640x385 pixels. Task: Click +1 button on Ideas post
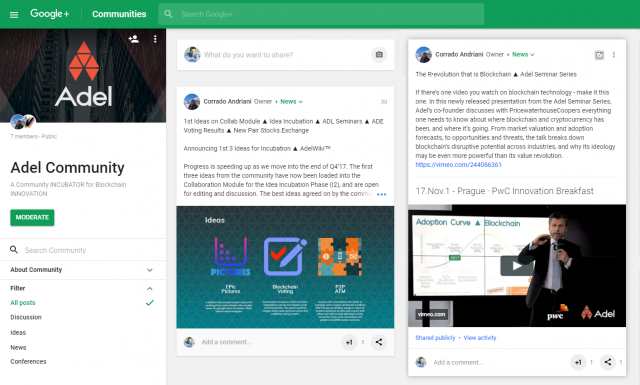pos(349,342)
